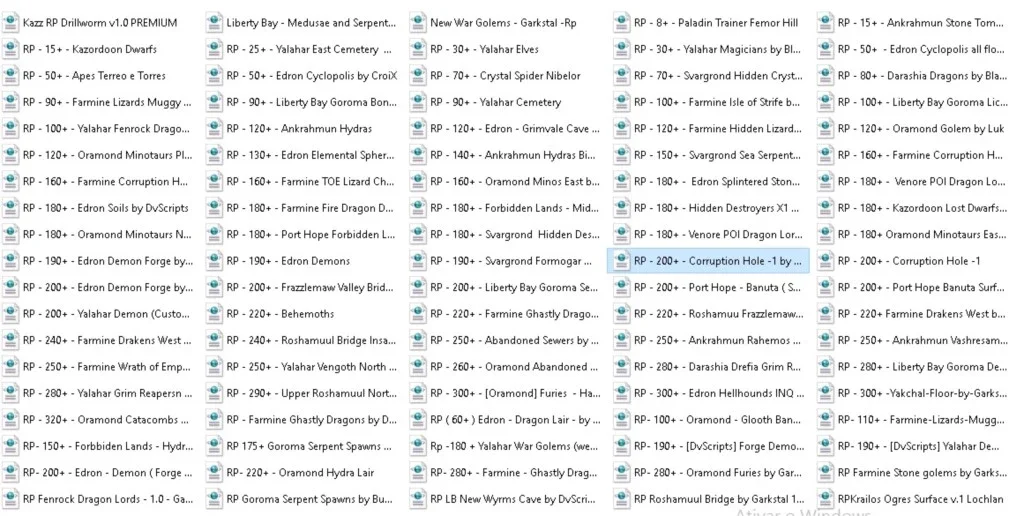Click the icon of RP - 70+ - Crystal Spider Nibelor
The height and width of the screenshot is (516, 1024).
418,76
